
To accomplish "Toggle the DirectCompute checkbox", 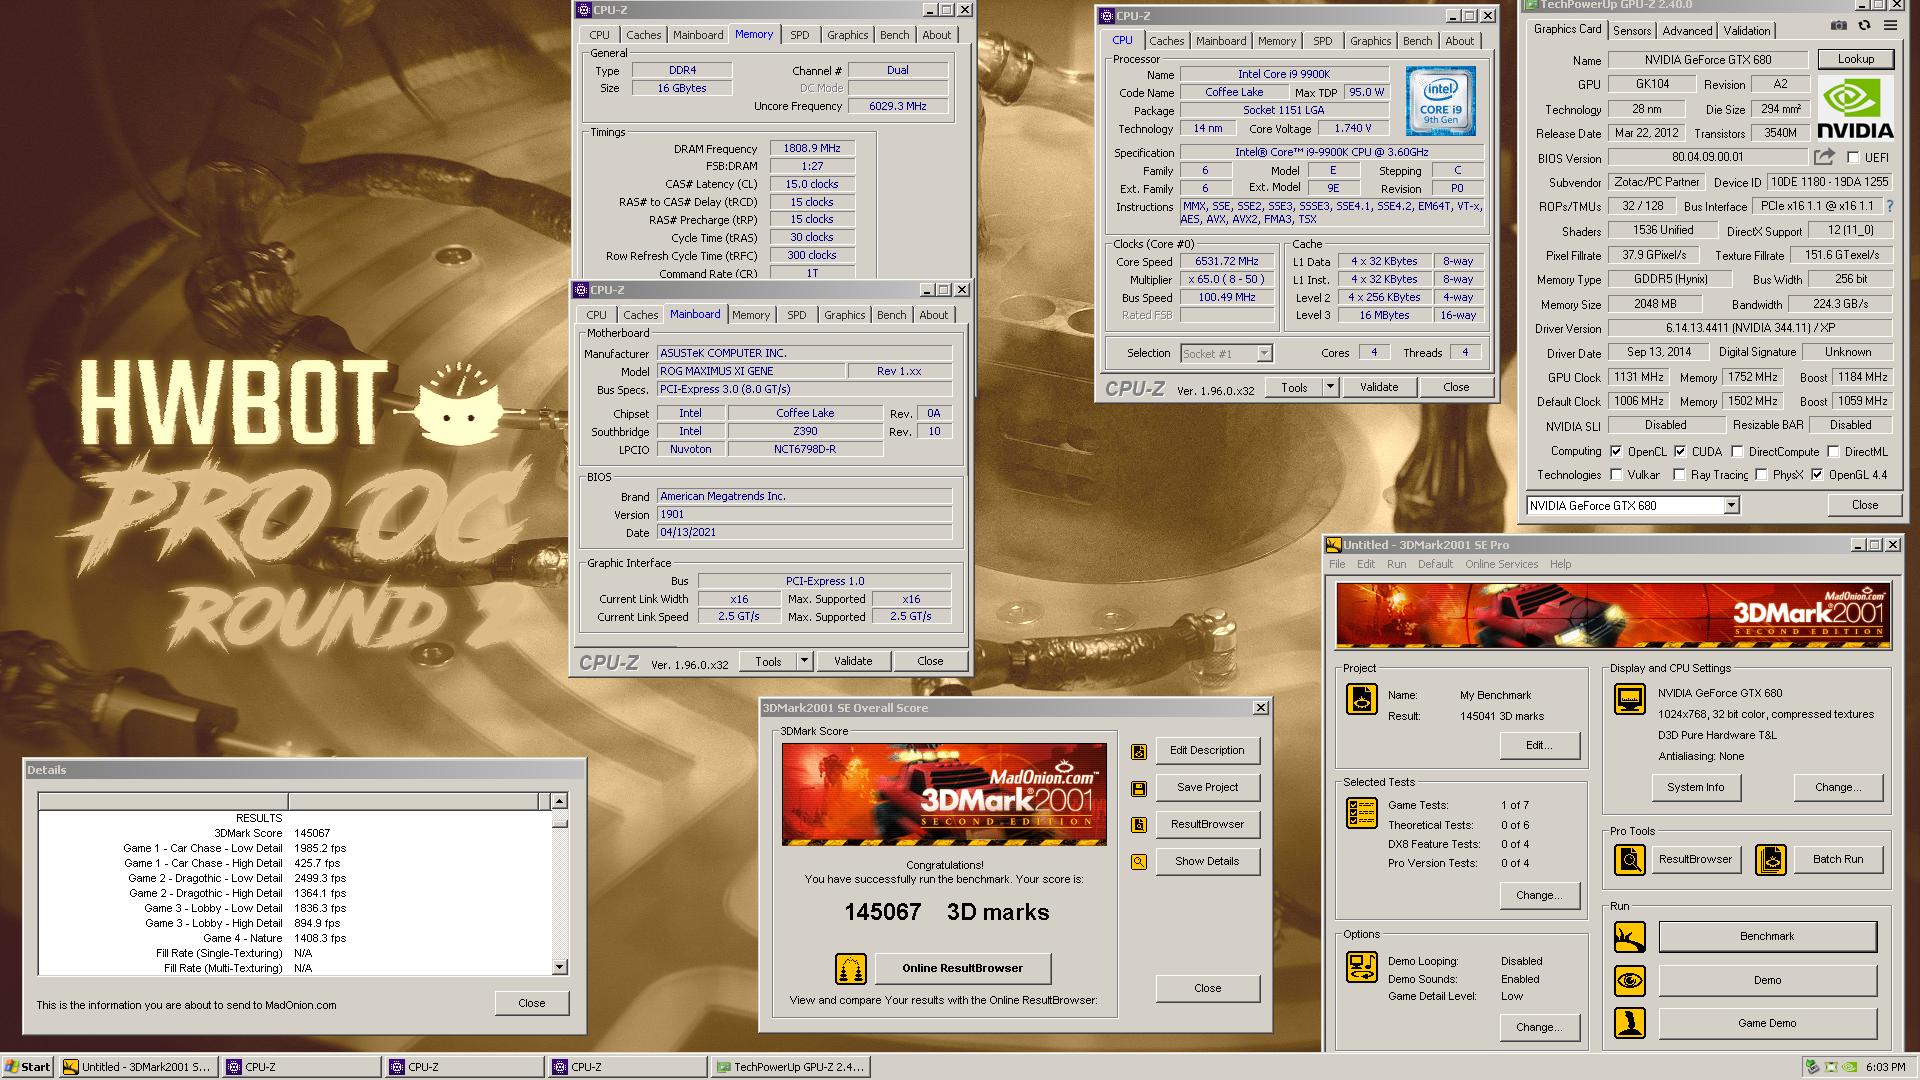I will [x=1737, y=452].
